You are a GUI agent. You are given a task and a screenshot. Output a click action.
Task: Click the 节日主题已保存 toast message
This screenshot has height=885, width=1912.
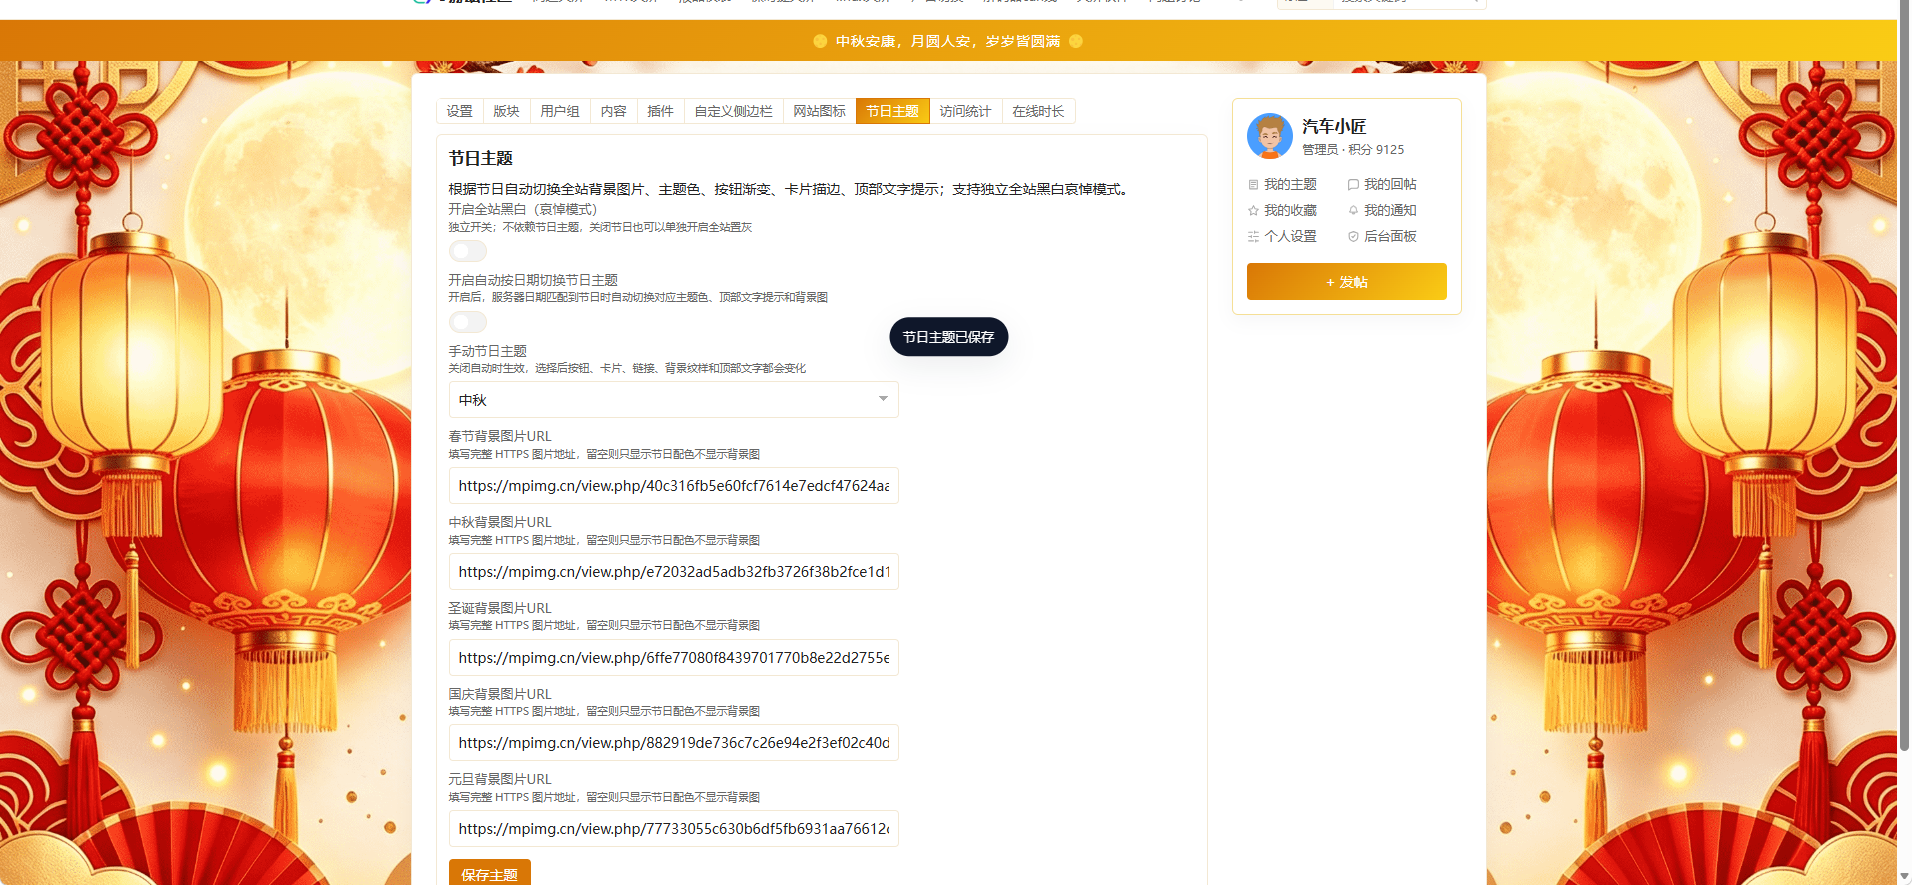[x=949, y=337]
